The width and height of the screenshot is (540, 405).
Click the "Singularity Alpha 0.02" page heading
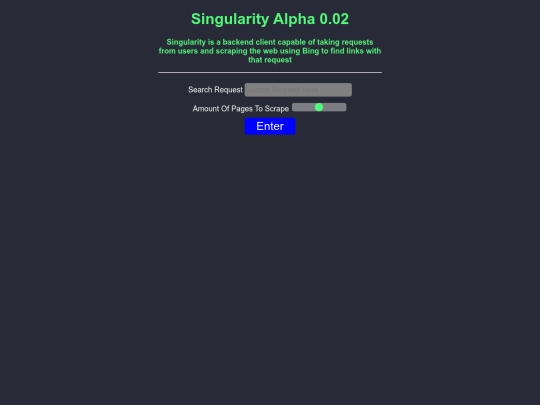270,19
